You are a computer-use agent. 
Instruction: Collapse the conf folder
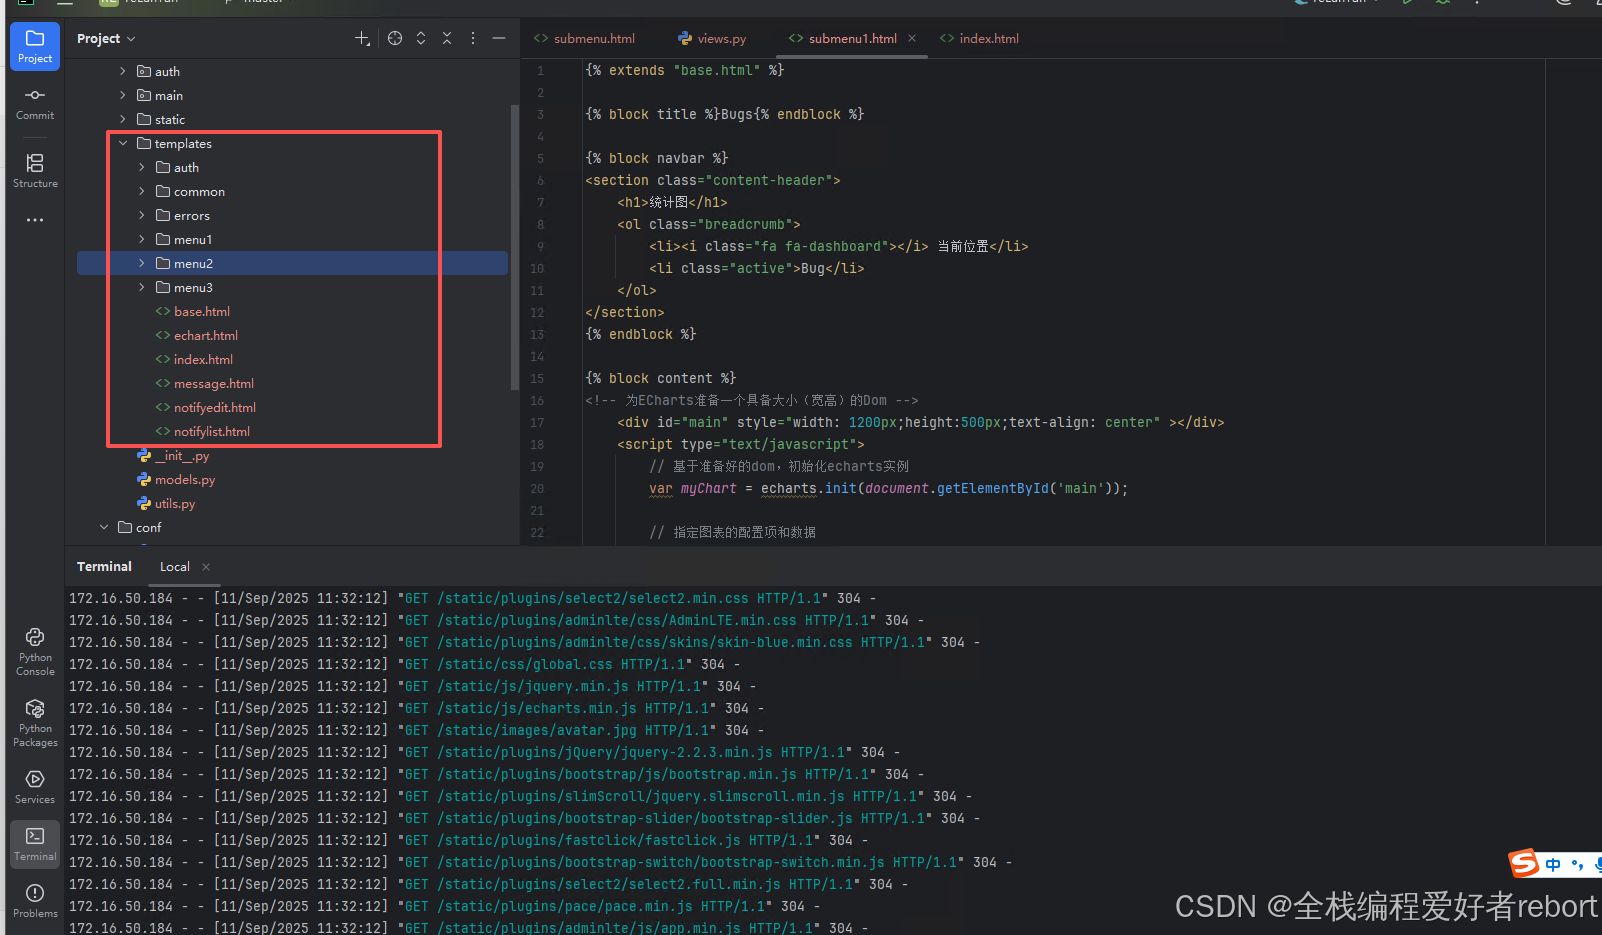[105, 528]
